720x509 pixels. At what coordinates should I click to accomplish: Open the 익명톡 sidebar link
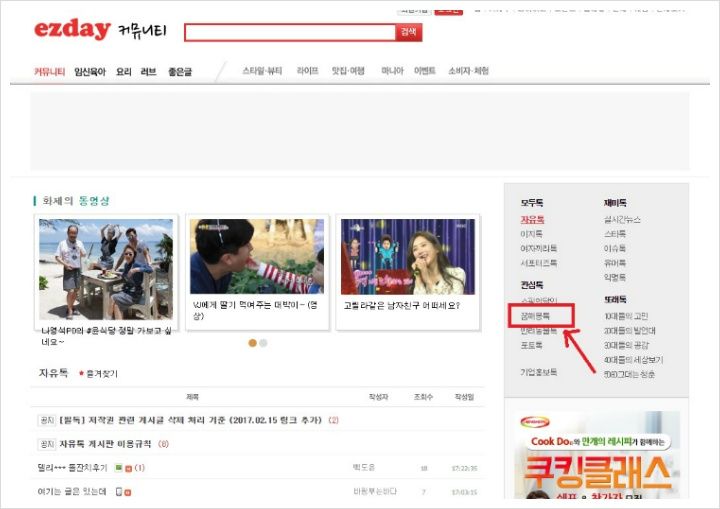tap(615, 277)
